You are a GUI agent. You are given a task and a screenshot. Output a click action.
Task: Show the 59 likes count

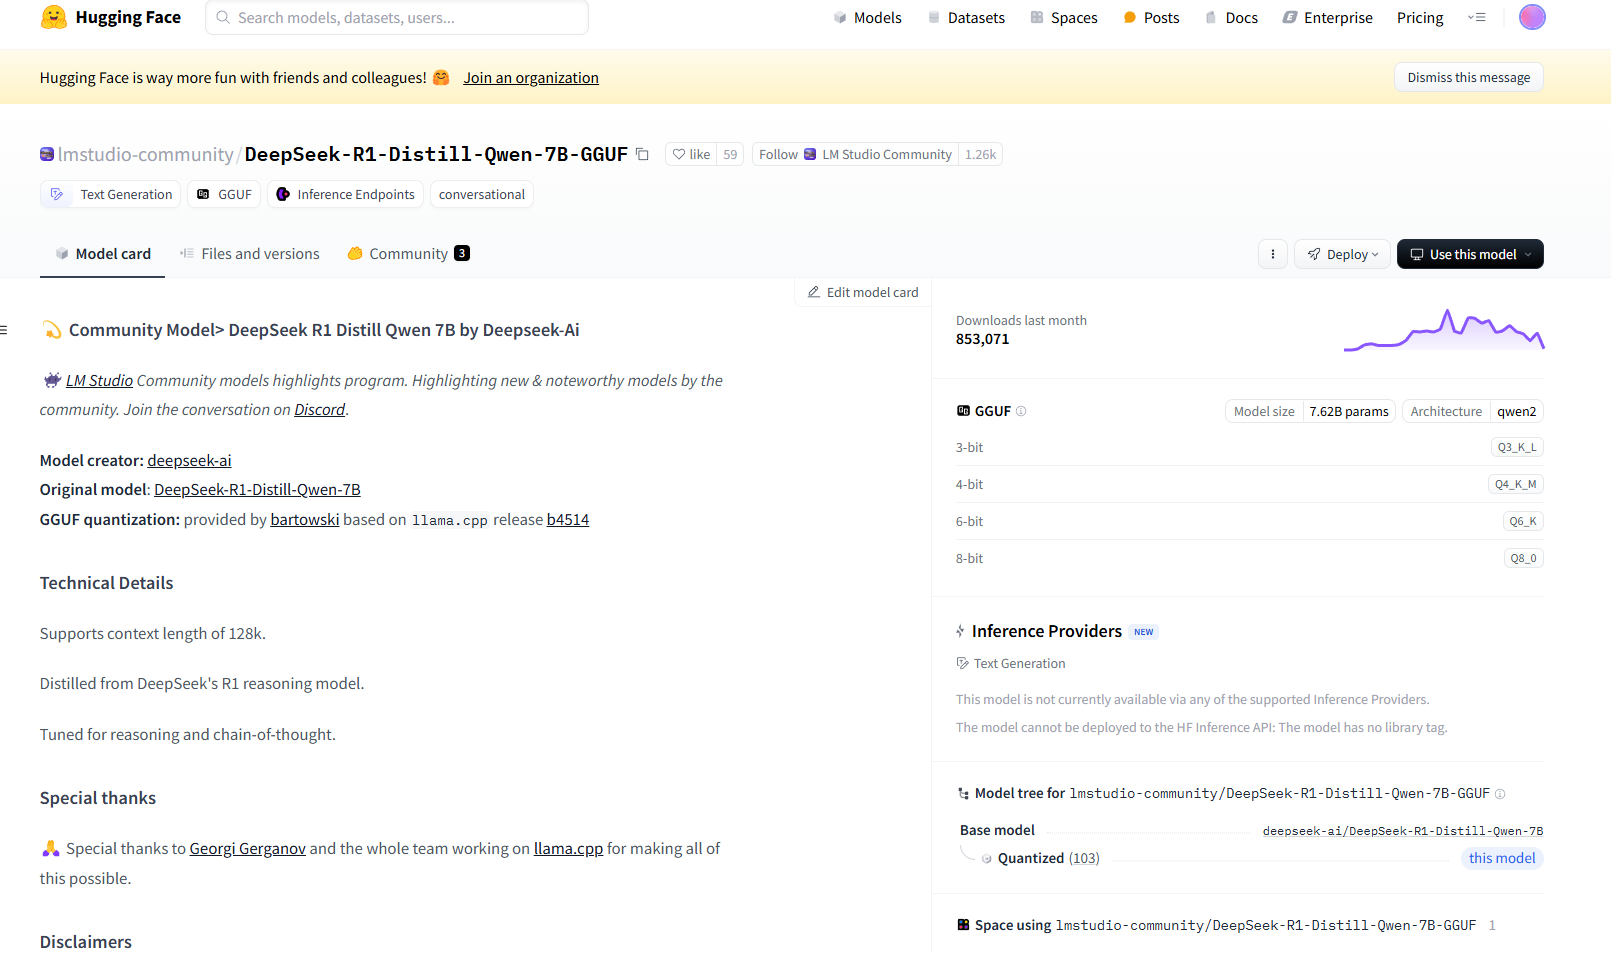pyautogui.click(x=730, y=154)
